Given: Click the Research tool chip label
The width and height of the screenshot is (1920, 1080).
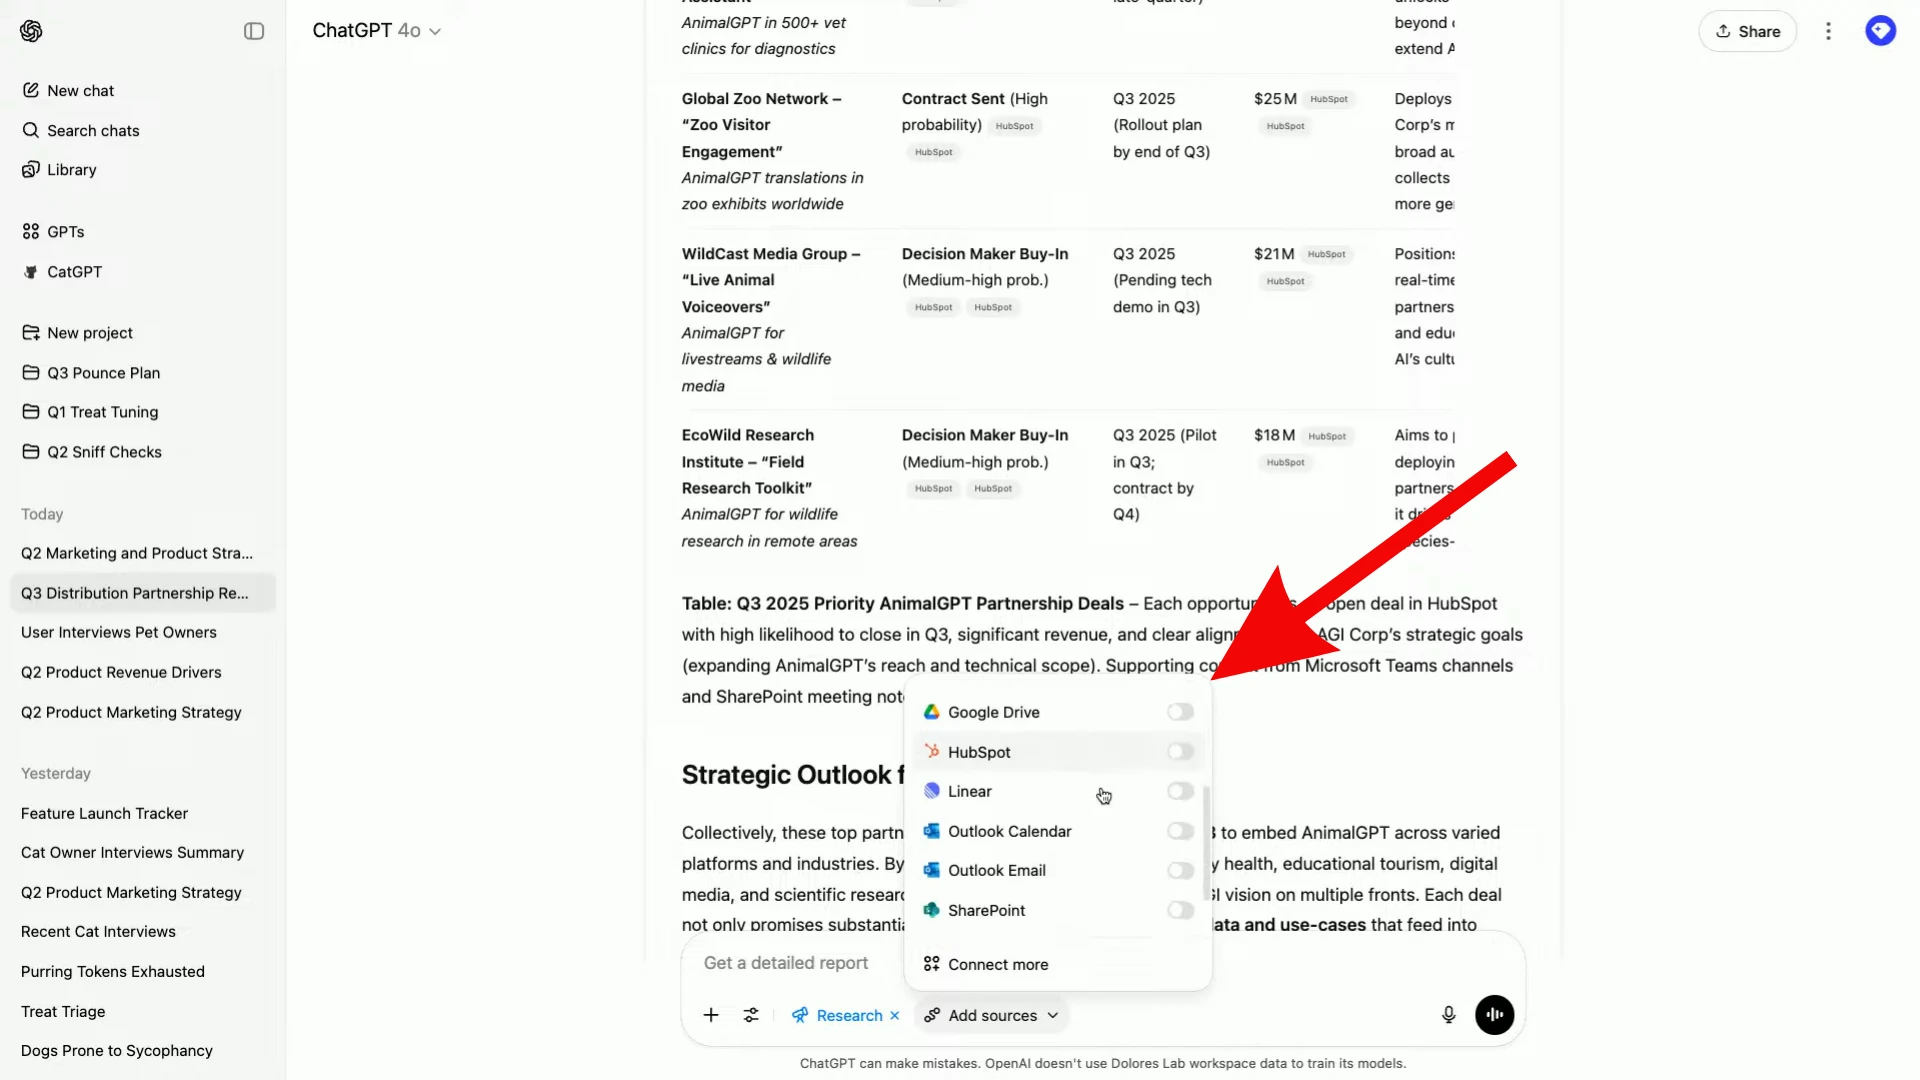Looking at the screenshot, I should pyautogui.click(x=849, y=1015).
